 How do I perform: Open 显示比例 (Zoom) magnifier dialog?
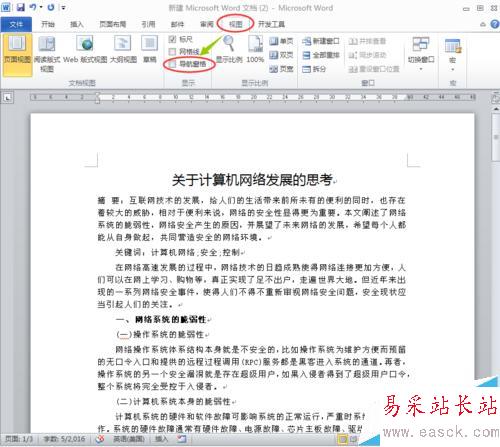pos(229,49)
